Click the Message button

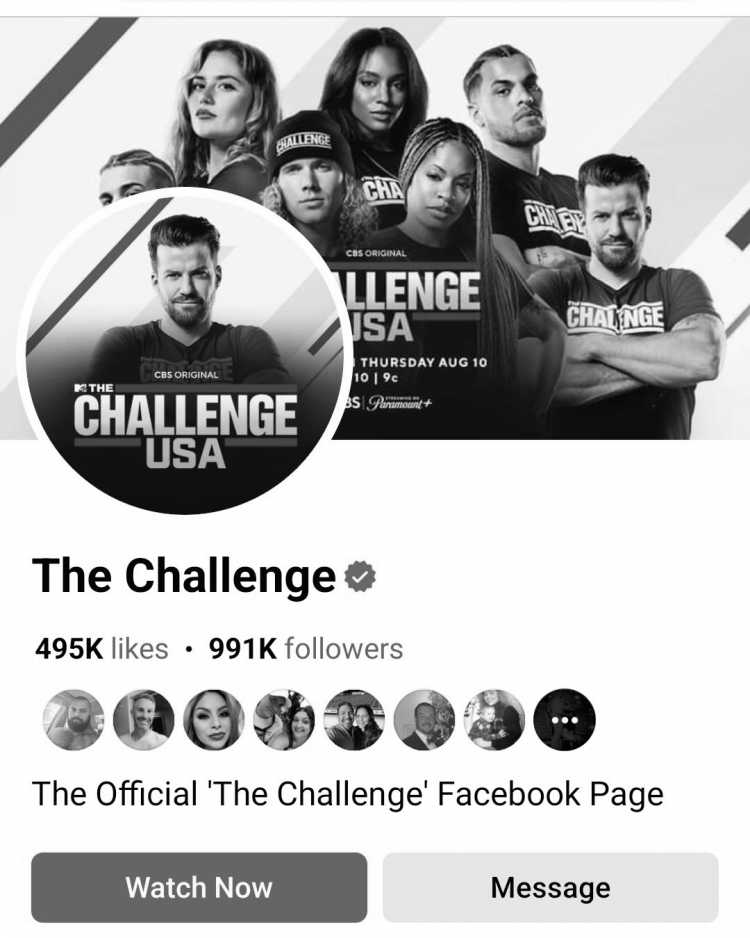click(550, 887)
